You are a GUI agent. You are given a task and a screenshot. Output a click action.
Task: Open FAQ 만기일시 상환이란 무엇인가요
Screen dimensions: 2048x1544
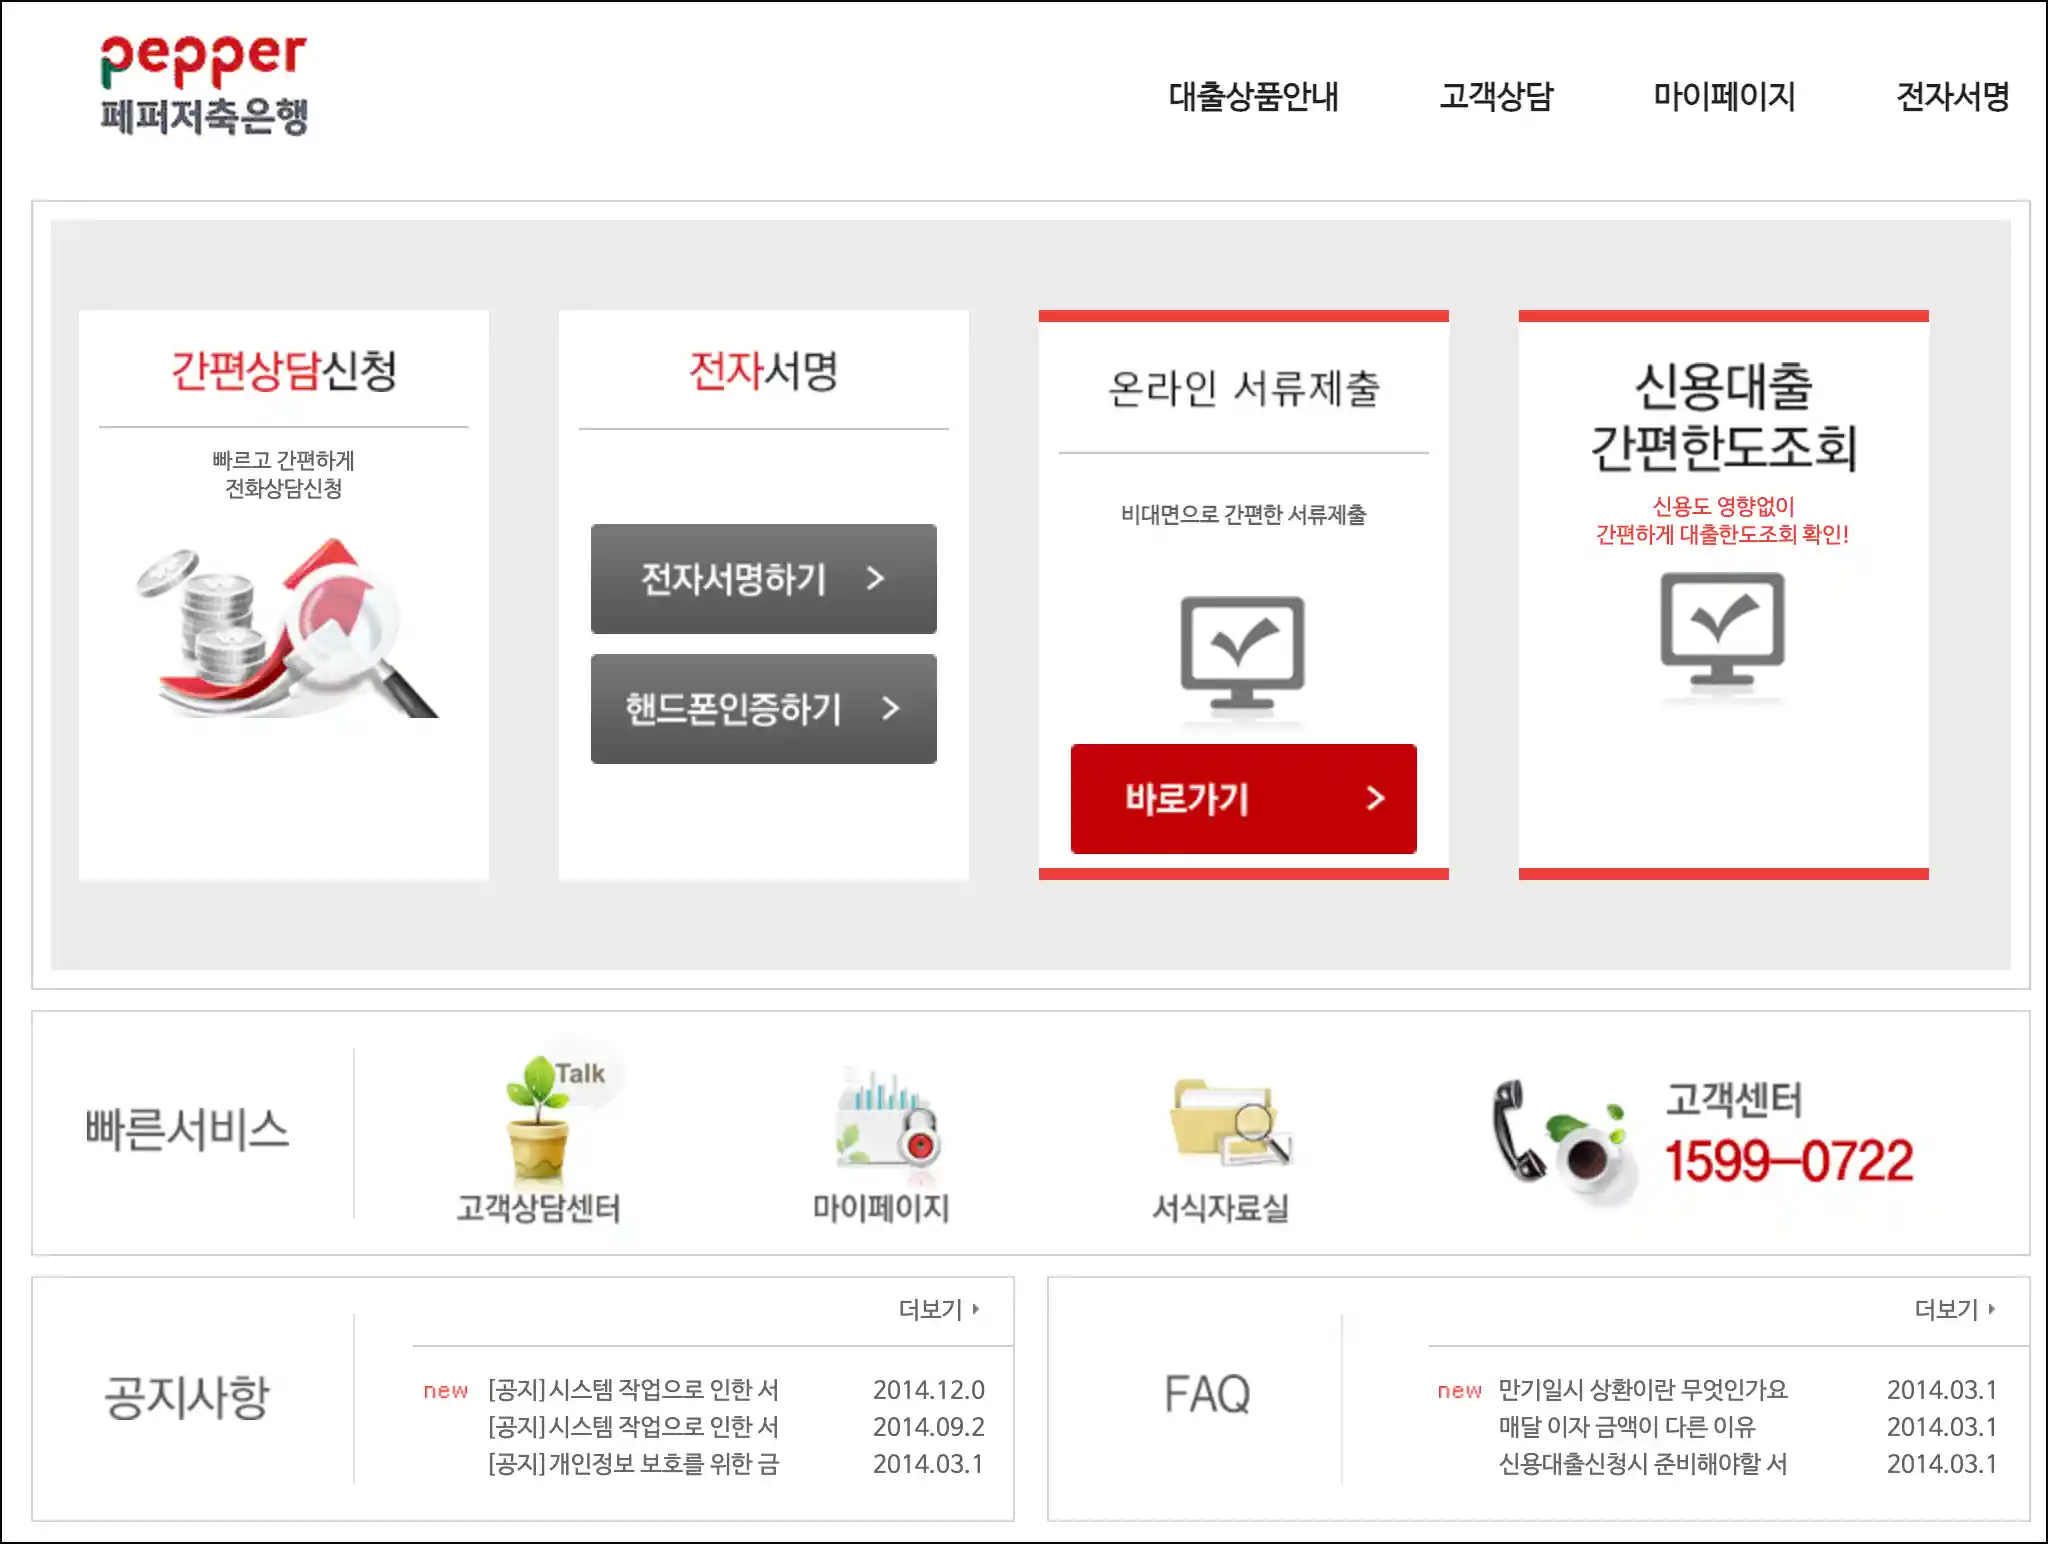pos(1642,1390)
